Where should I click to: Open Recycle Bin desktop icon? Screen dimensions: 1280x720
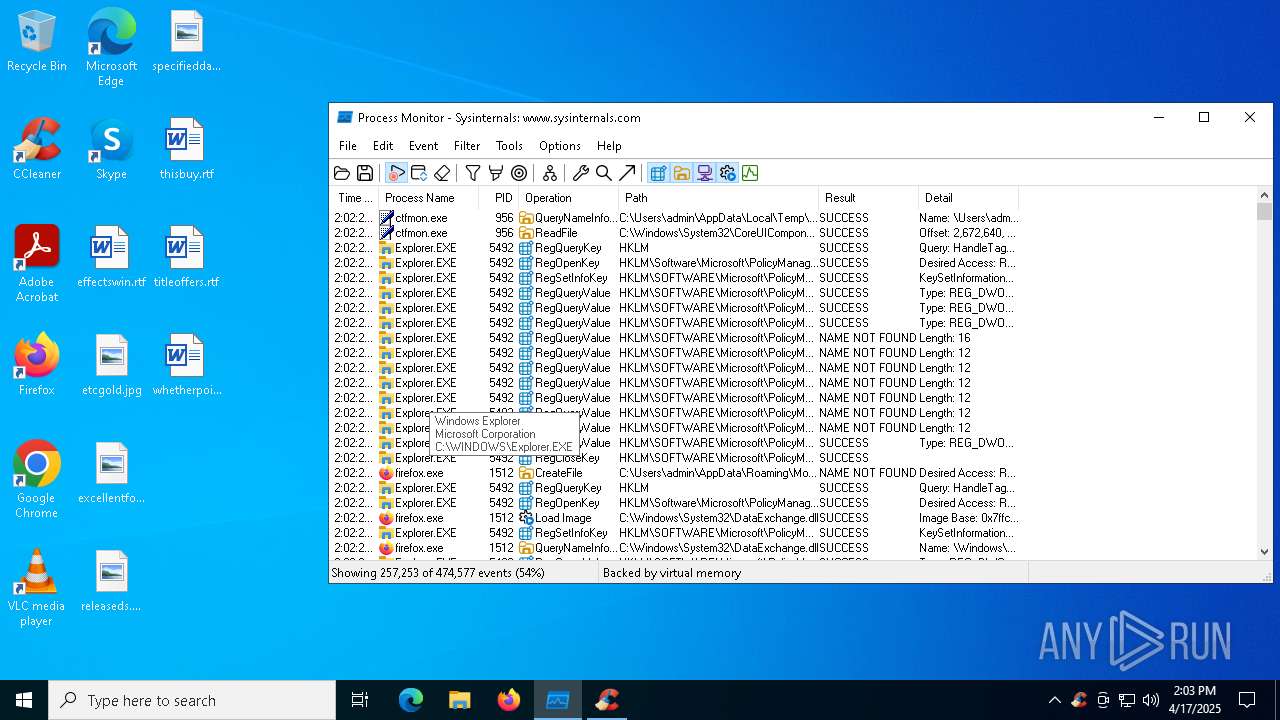coord(37,42)
